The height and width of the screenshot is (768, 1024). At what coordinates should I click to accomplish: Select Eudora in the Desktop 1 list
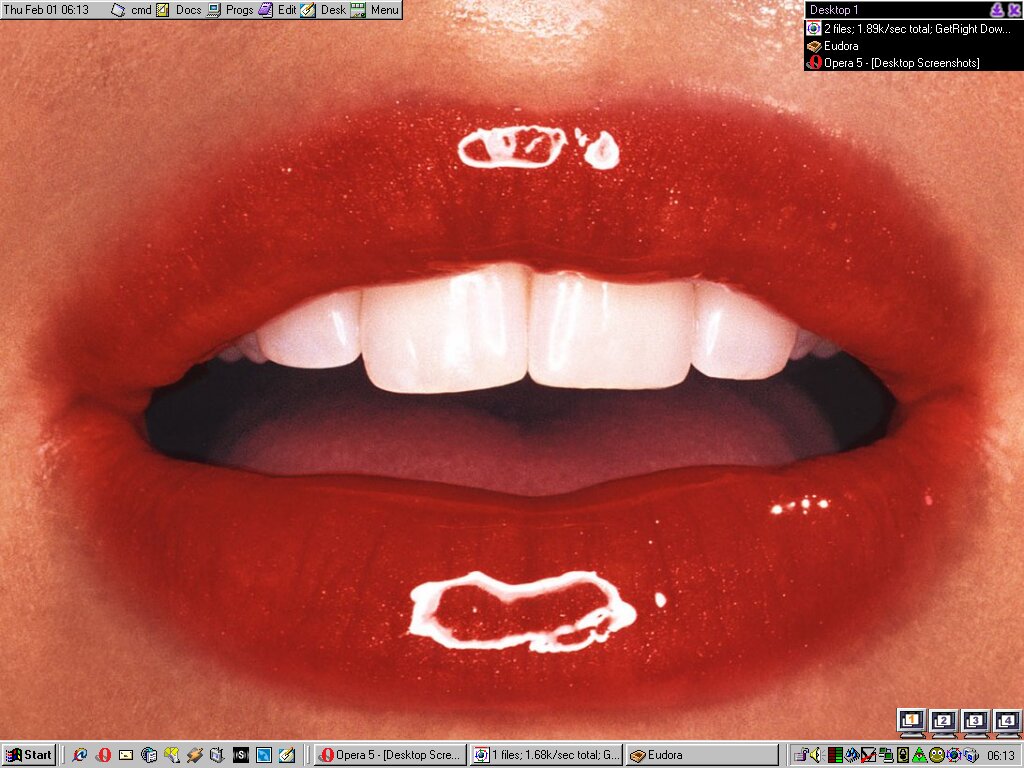(841, 46)
